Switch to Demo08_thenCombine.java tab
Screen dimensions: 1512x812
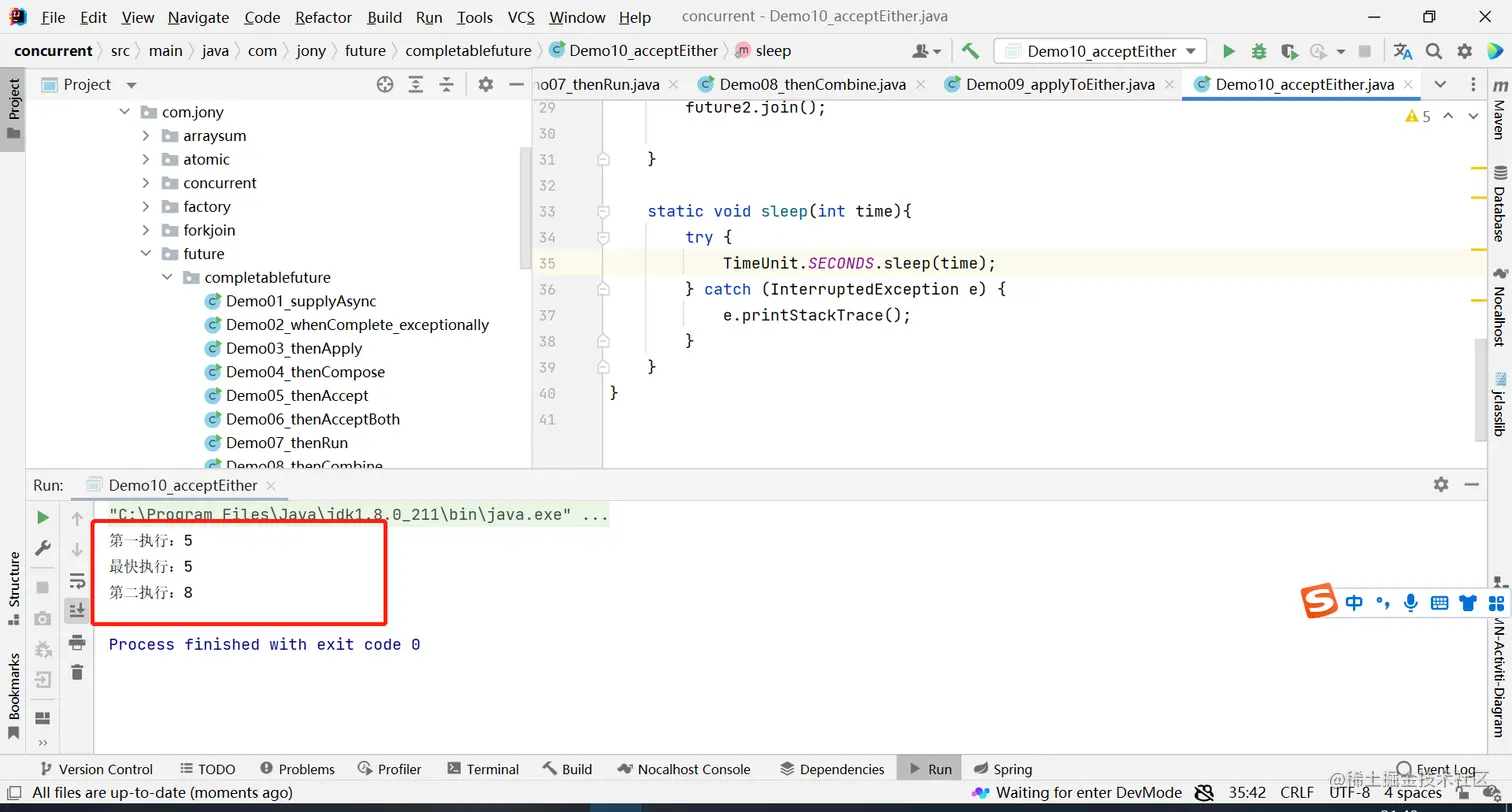point(813,84)
